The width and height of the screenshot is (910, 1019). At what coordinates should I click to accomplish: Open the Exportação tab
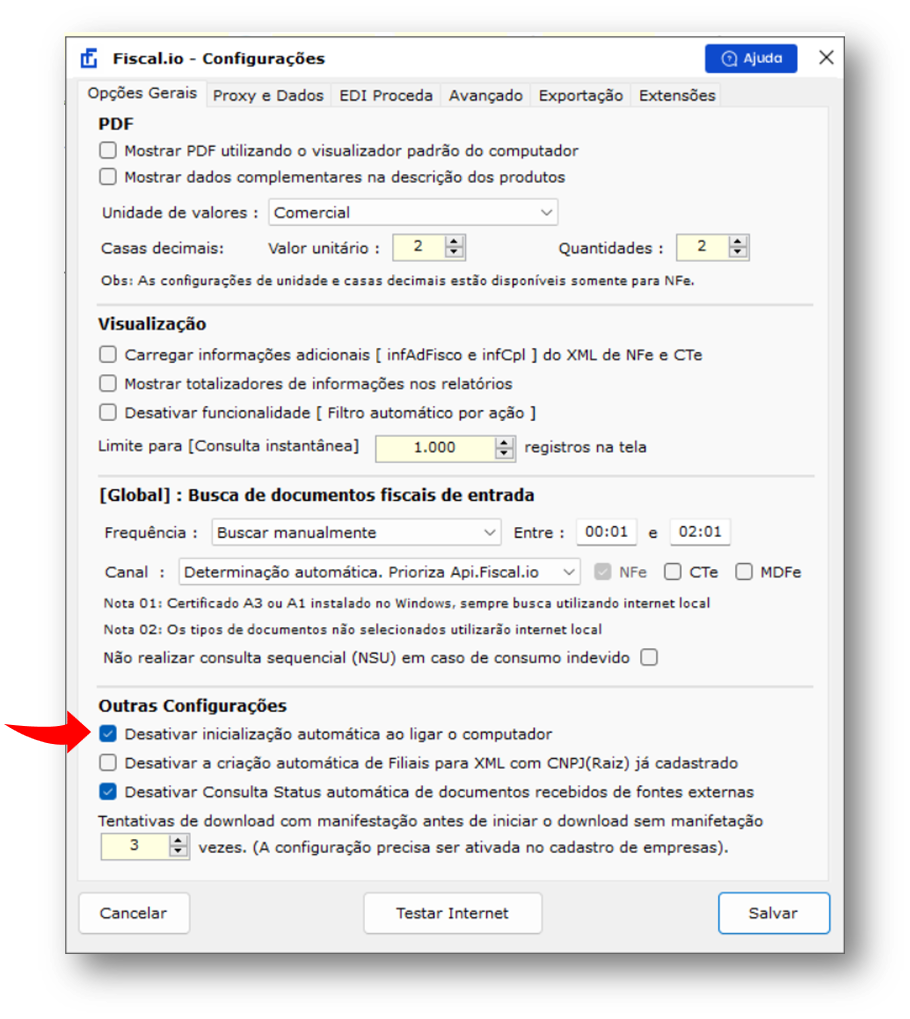(x=580, y=96)
